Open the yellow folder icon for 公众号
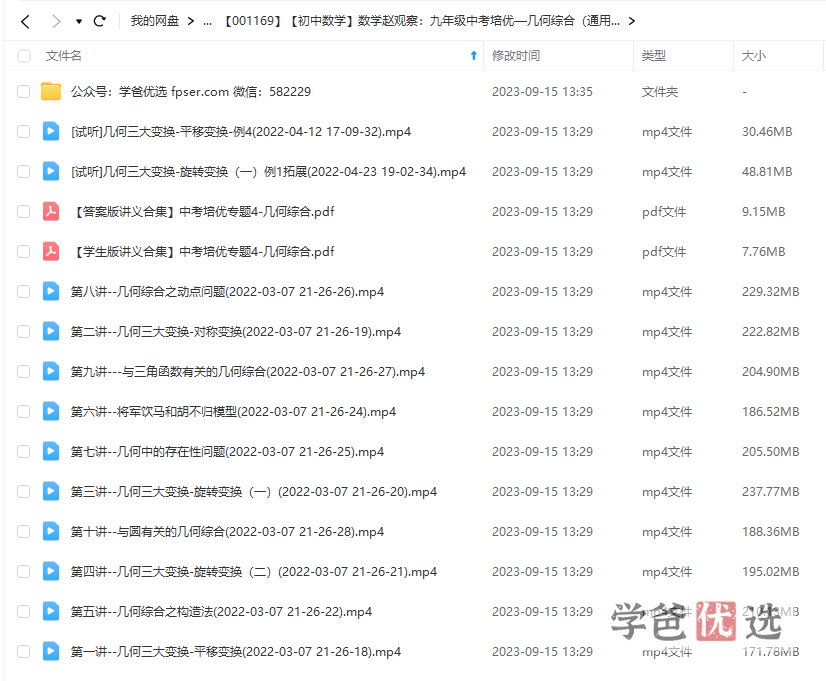 tap(51, 91)
